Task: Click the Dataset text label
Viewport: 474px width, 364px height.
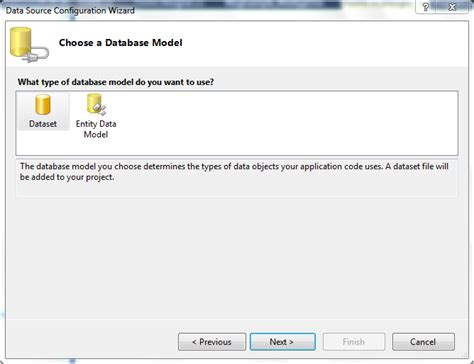Action: [43, 124]
